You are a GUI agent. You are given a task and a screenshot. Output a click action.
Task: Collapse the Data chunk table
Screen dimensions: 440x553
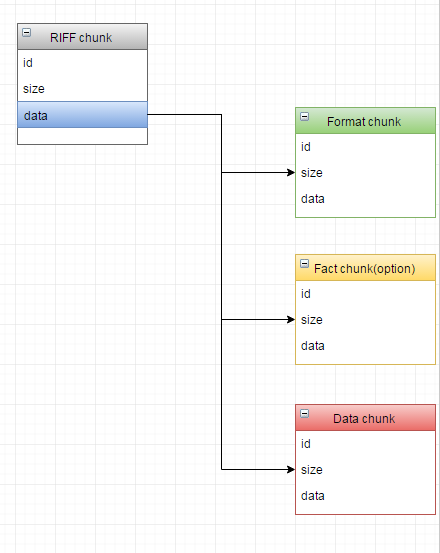(x=305, y=413)
